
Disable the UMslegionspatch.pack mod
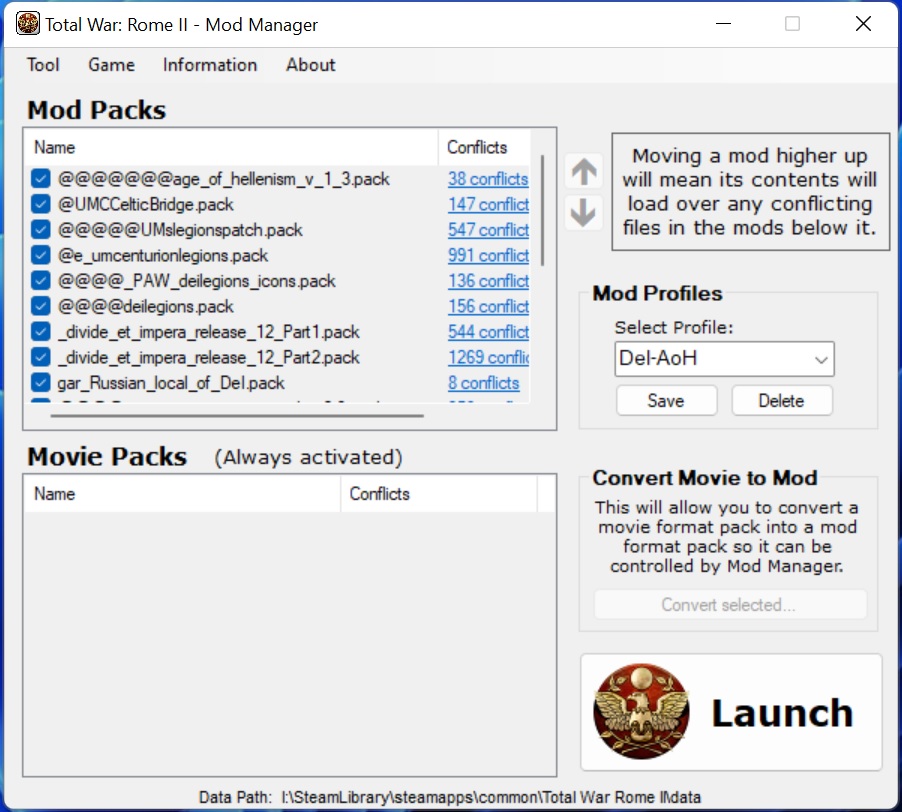pos(40,230)
